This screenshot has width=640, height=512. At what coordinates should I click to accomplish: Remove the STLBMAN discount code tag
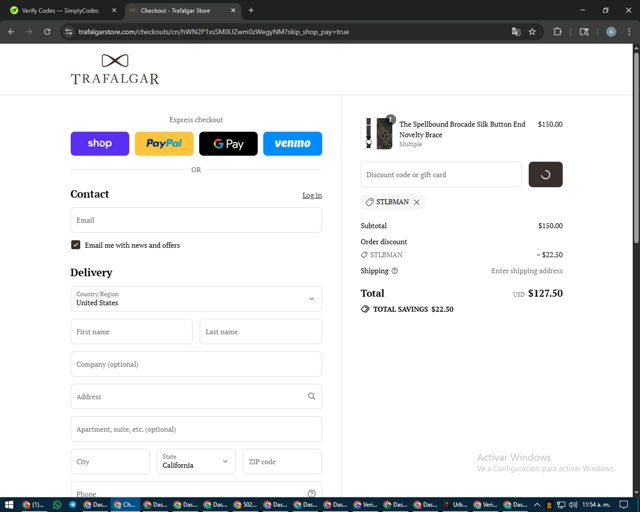pyautogui.click(x=416, y=202)
